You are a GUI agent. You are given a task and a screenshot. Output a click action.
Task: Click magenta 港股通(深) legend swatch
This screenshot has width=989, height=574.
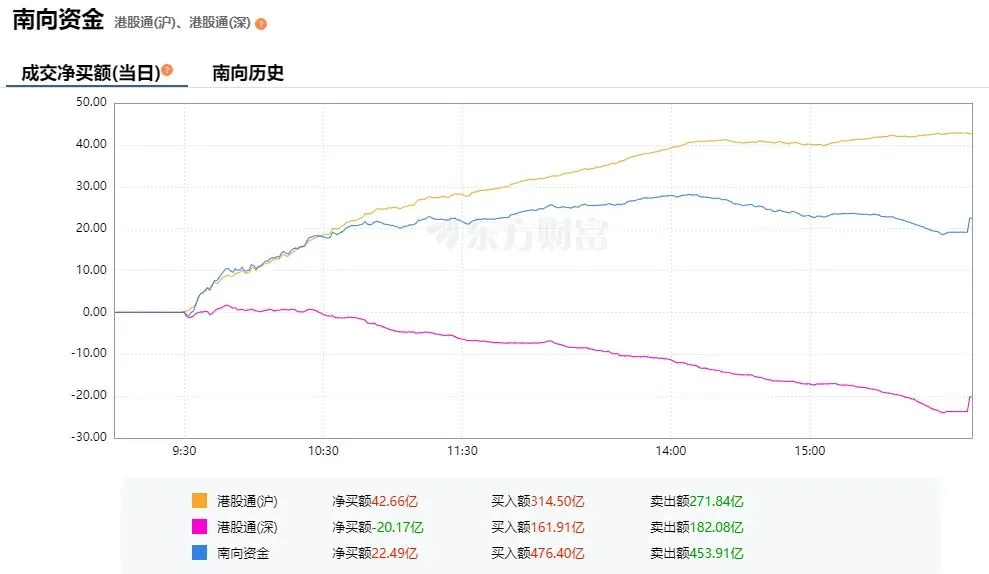[199, 526]
